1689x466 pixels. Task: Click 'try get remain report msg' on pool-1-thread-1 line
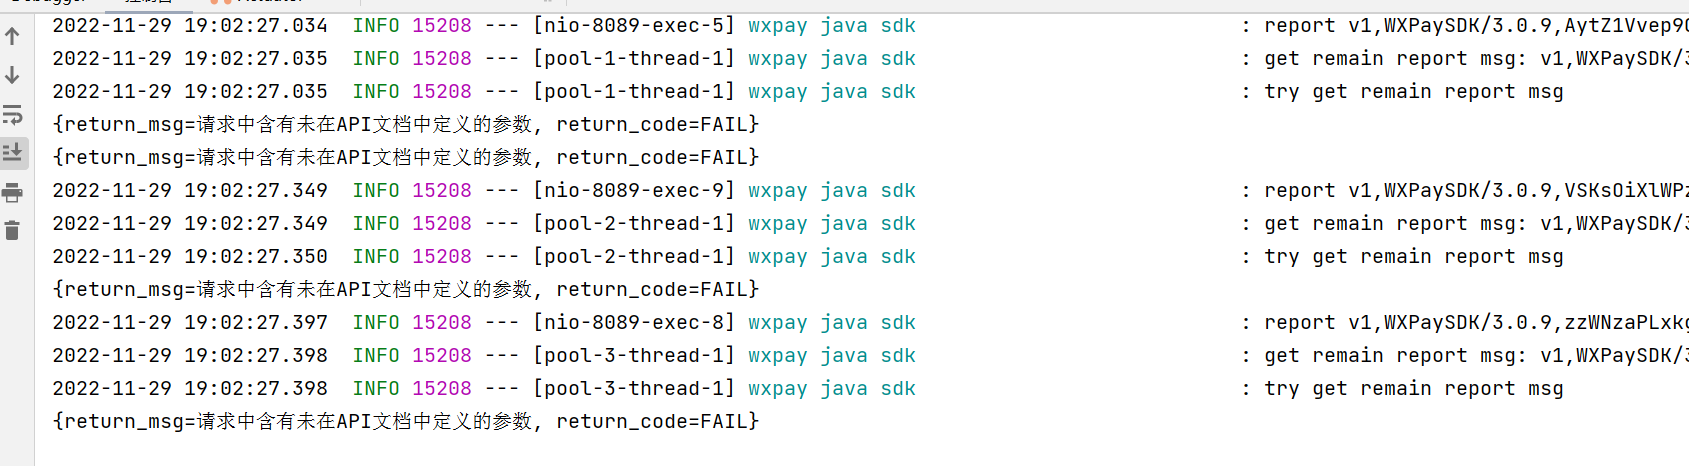pos(1413,92)
